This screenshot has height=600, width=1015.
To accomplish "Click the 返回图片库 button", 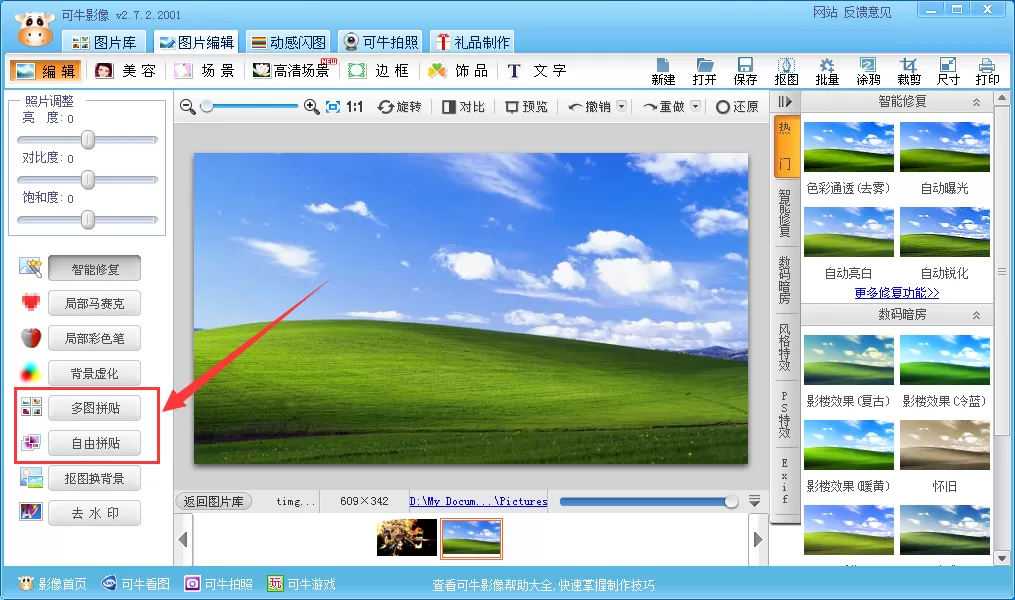I will (214, 502).
